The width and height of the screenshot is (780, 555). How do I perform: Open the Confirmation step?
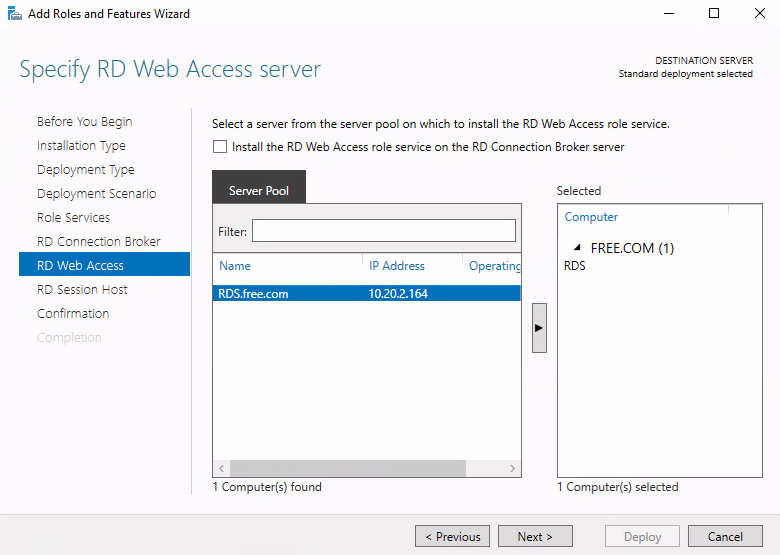point(73,313)
